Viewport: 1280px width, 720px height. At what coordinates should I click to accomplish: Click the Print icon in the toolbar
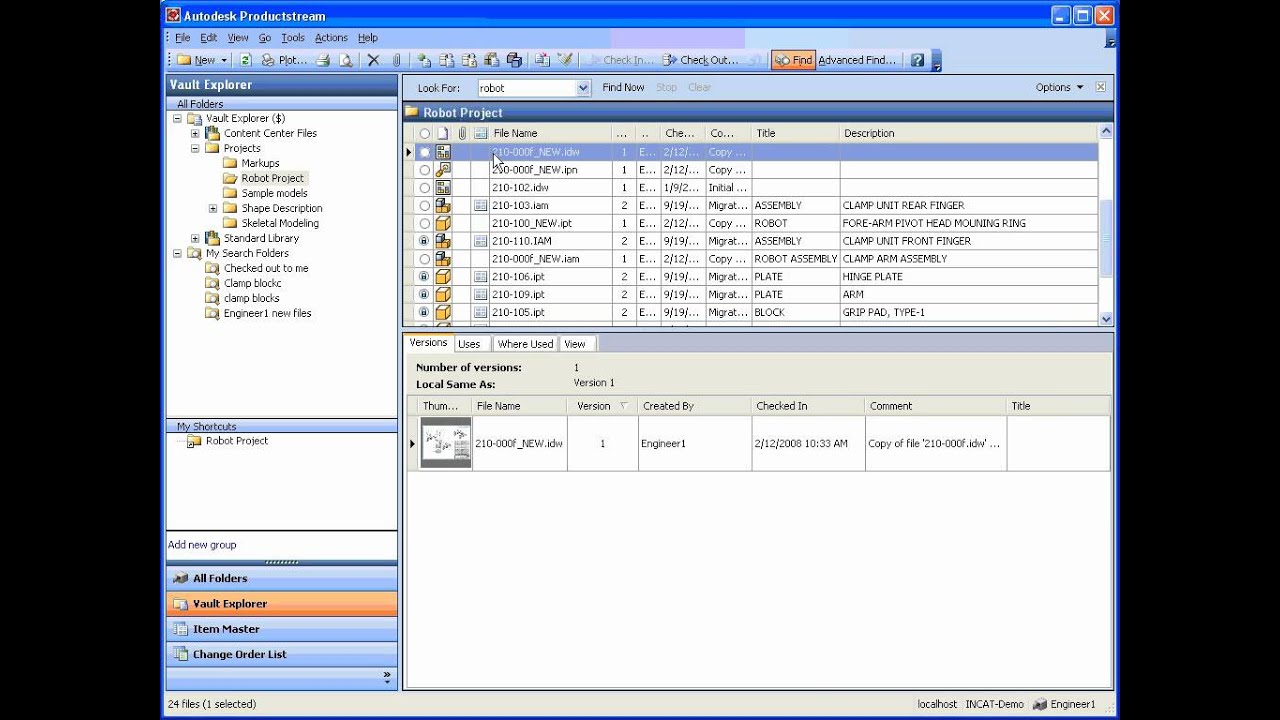coord(323,60)
